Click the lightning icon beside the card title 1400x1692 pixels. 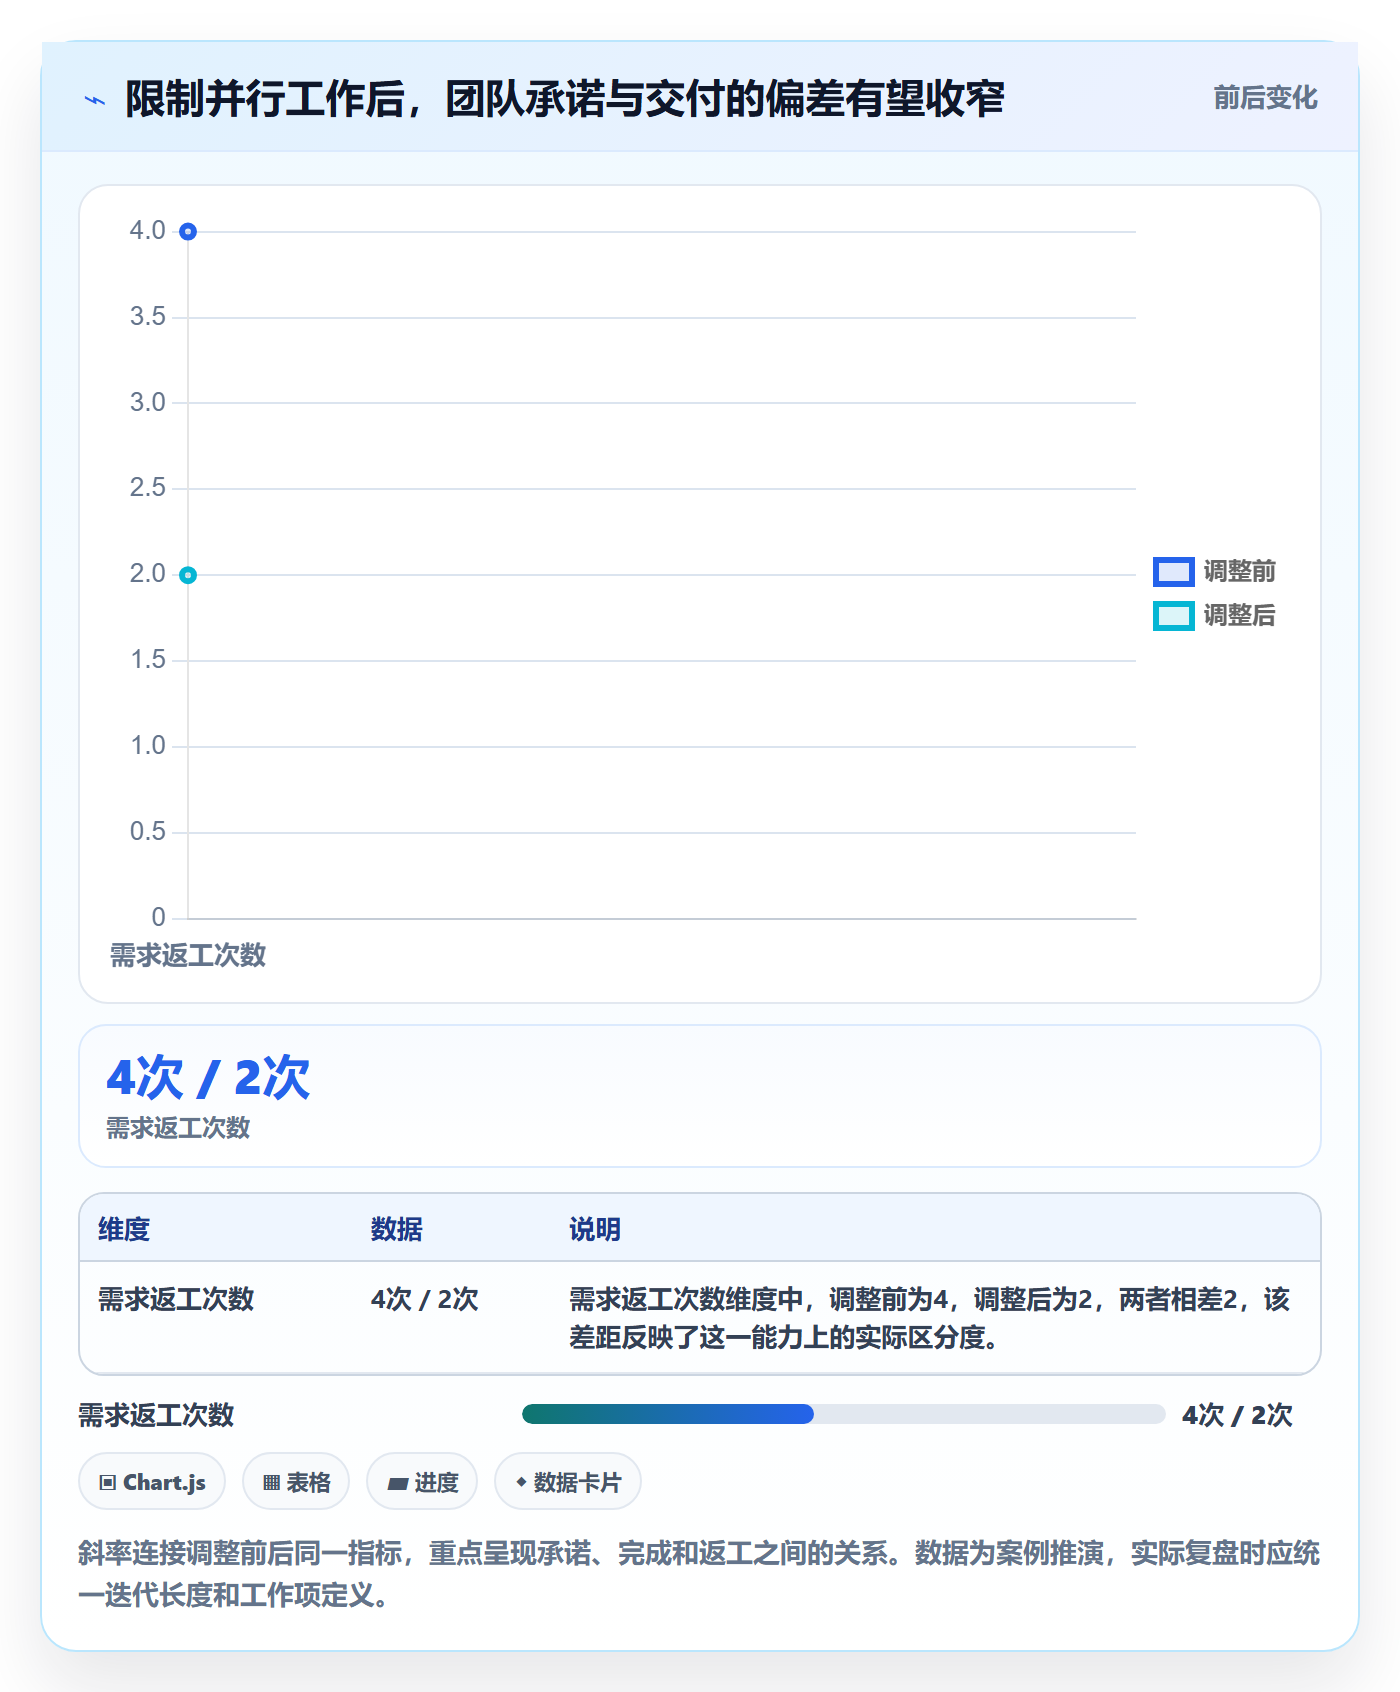pyautogui.click(x=95, y=100)
